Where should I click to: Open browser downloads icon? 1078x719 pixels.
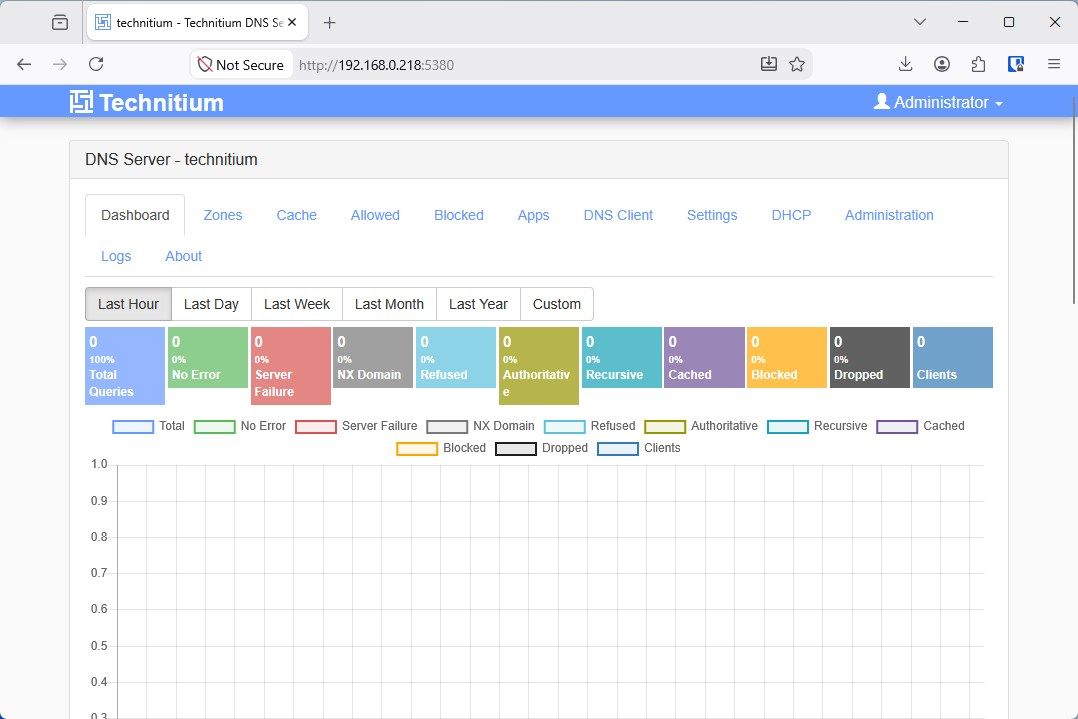coord(905,65)
